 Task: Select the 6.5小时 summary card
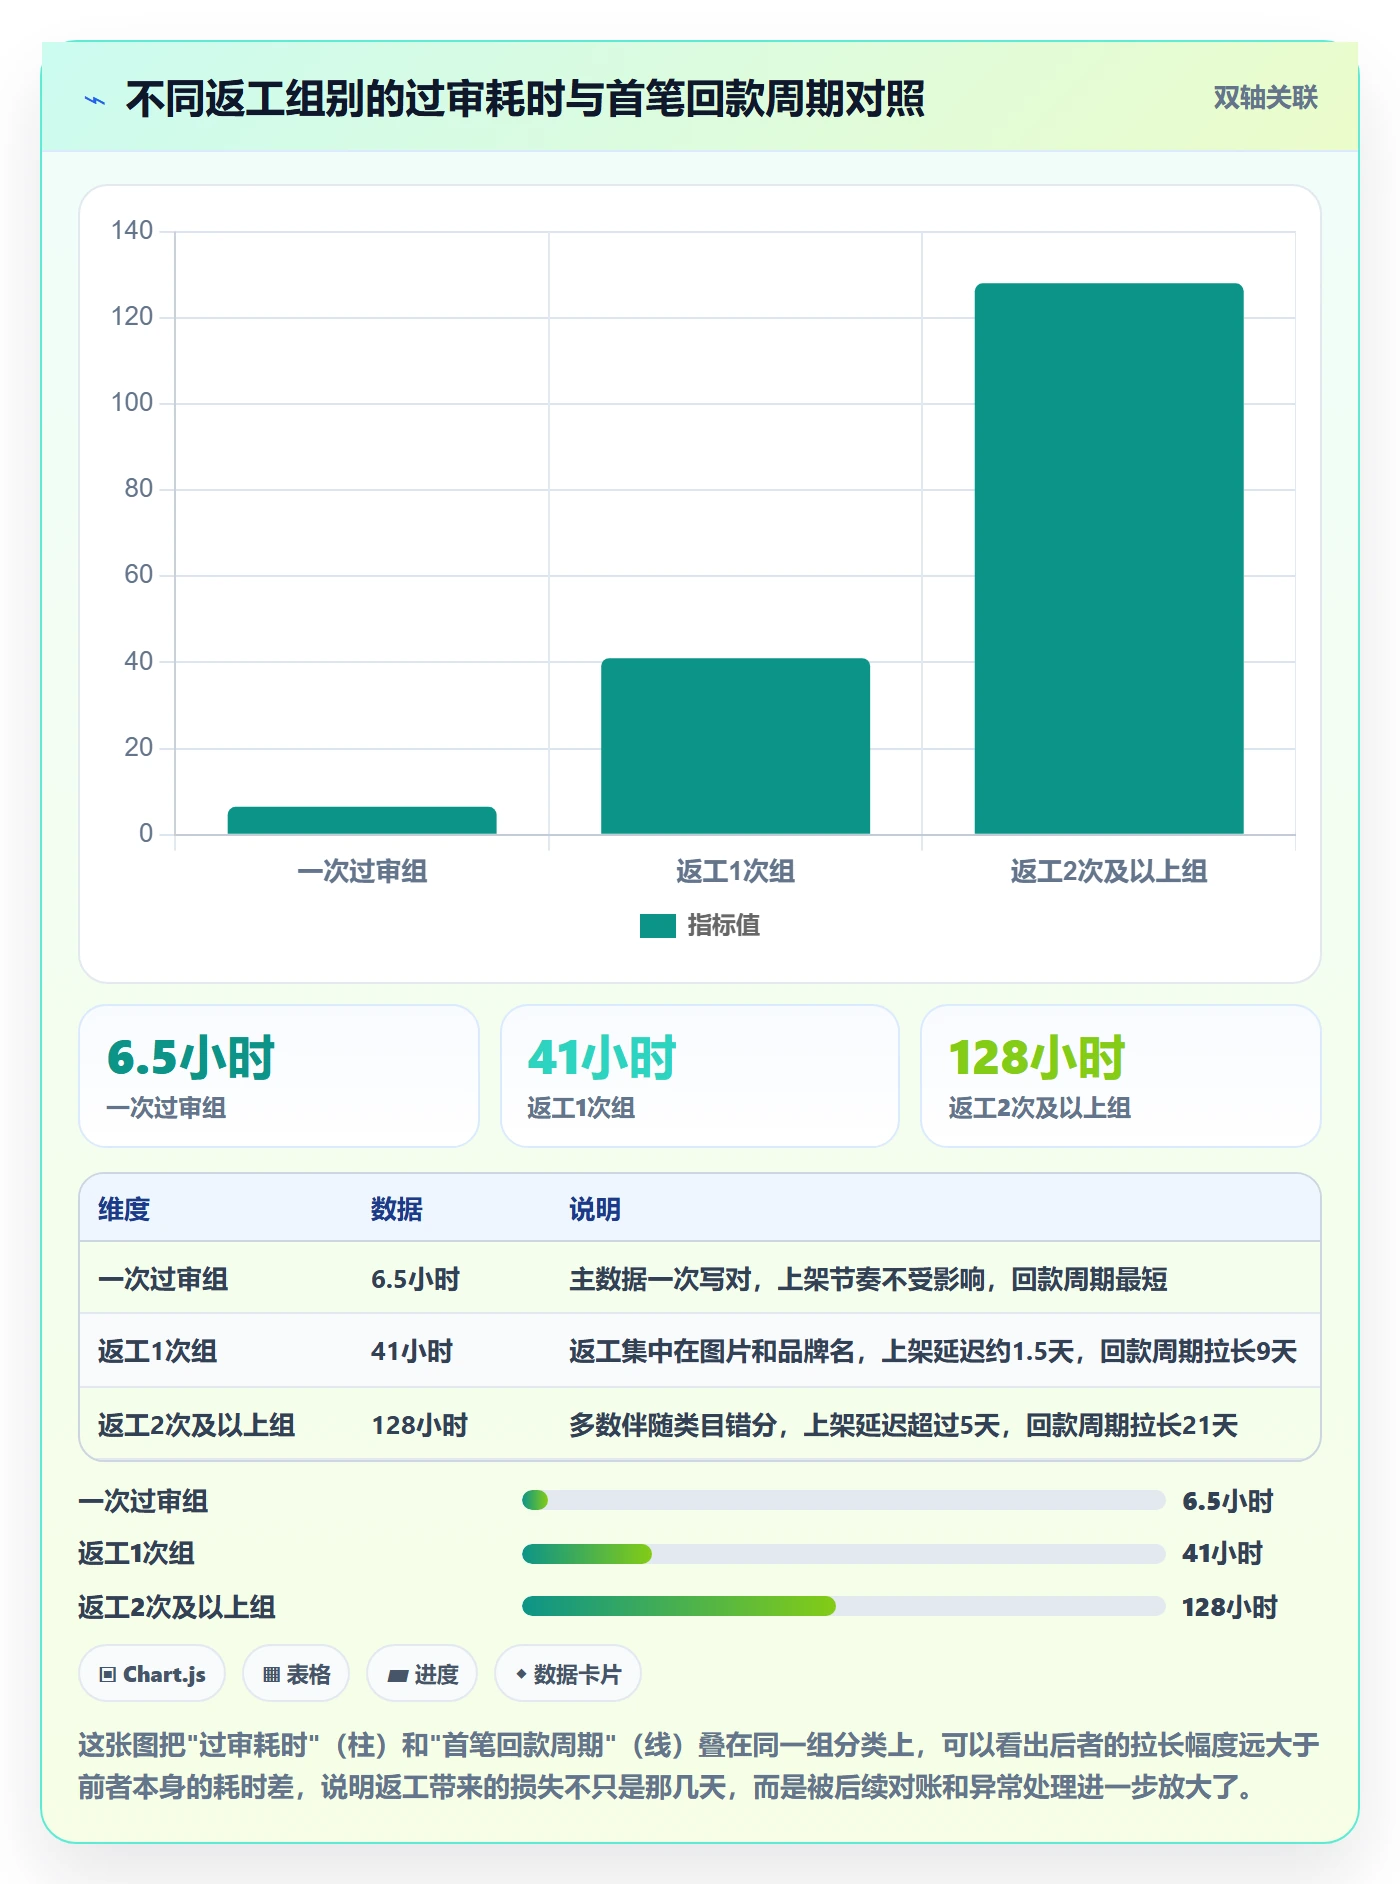279,1076
